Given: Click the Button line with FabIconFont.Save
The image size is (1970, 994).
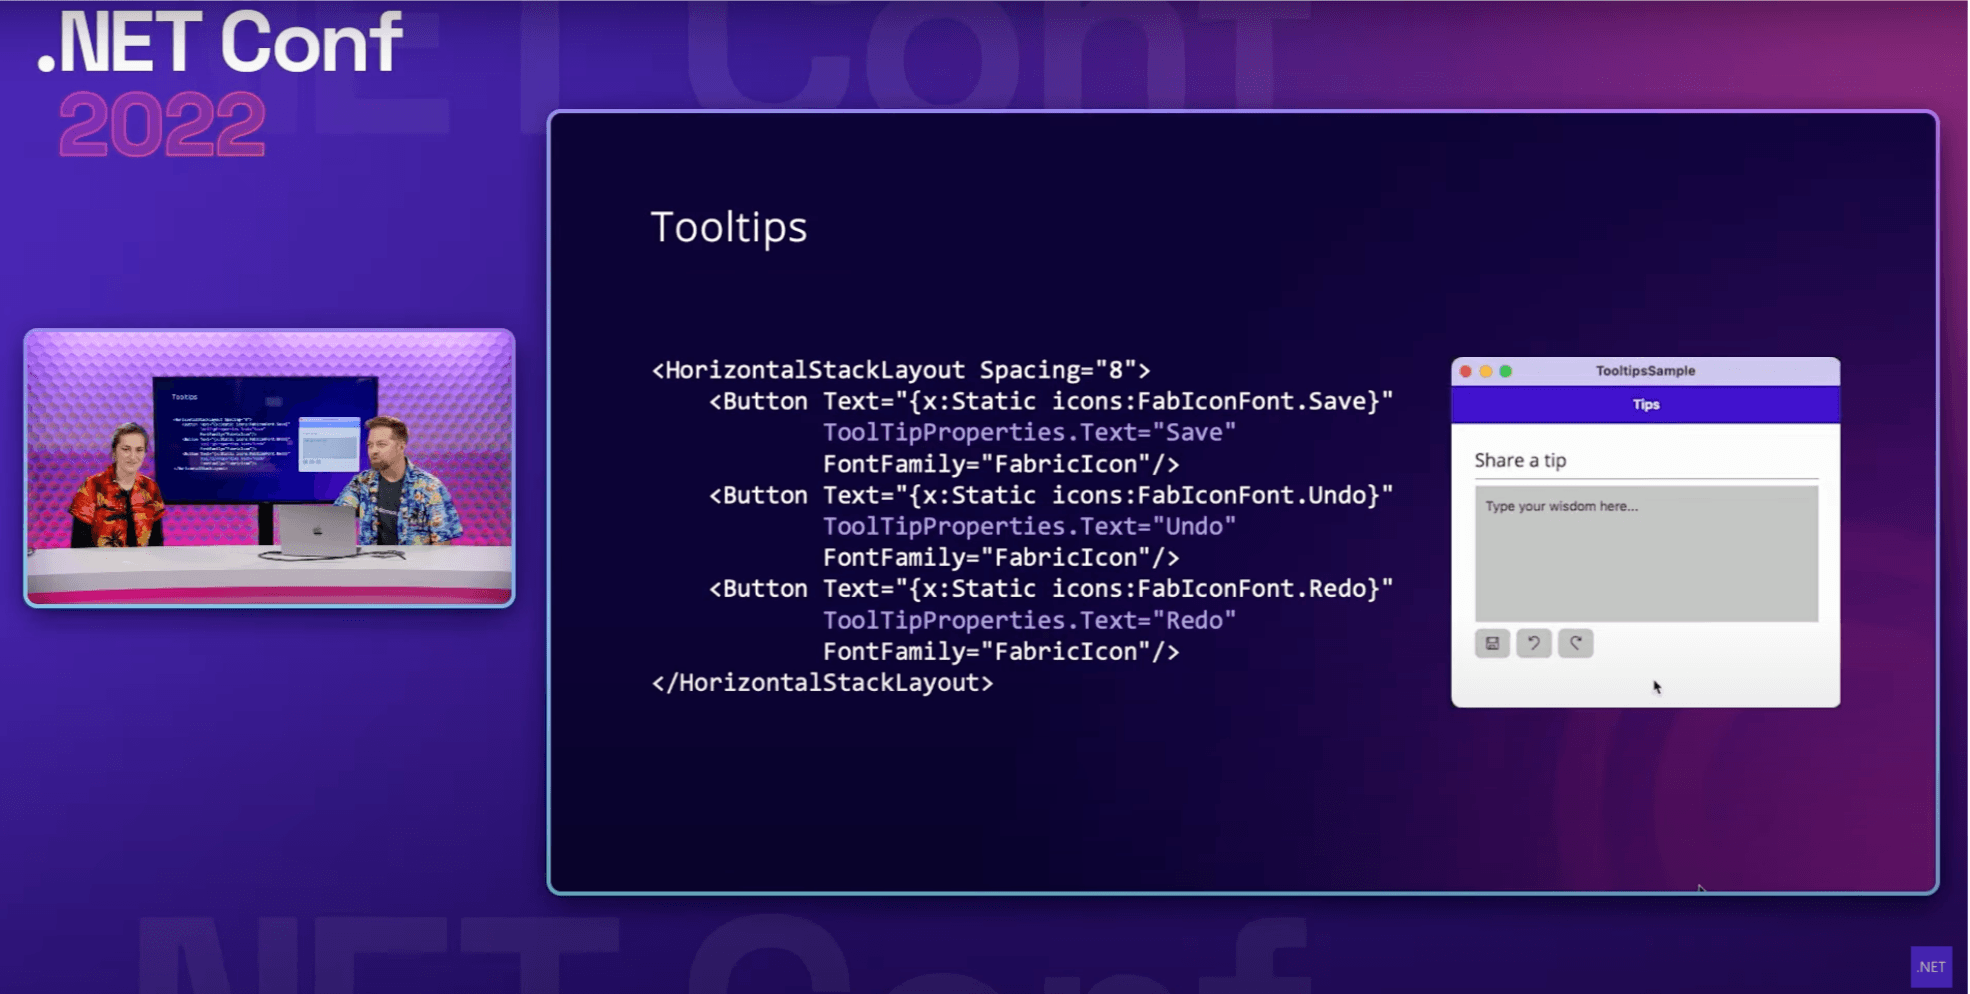Looking at the screenshot, I should click(x=1051, y=402).
